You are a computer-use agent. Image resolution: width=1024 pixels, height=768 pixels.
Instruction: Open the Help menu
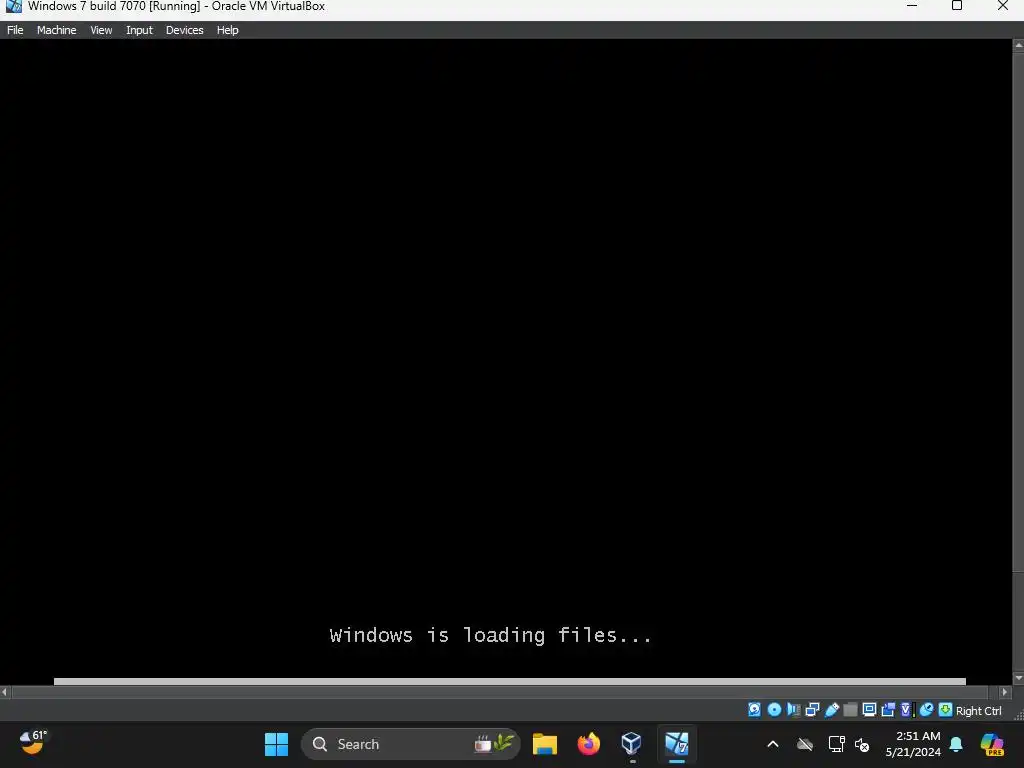[x=227, y=30]
